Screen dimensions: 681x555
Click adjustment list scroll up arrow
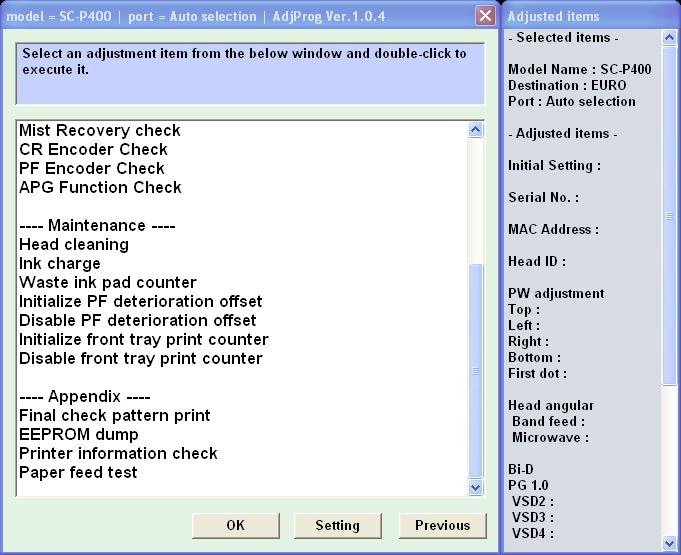tap(476, 130)
